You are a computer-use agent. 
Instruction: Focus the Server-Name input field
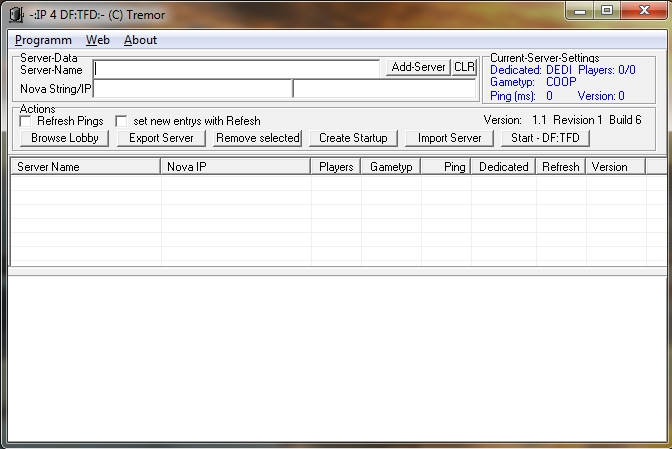[x=236, y=68]
